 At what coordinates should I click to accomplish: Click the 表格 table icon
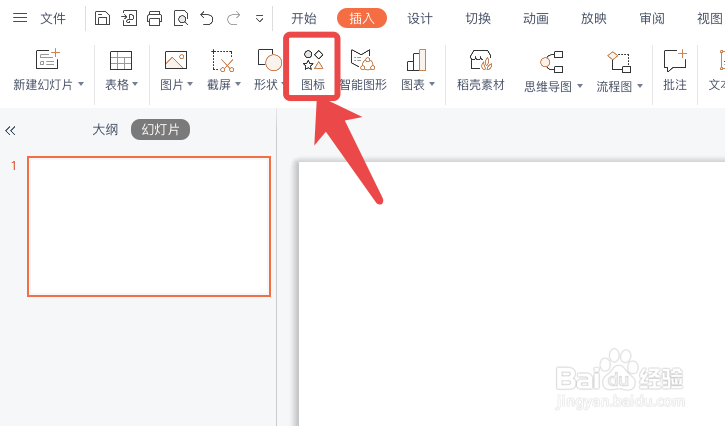[121, 60]
